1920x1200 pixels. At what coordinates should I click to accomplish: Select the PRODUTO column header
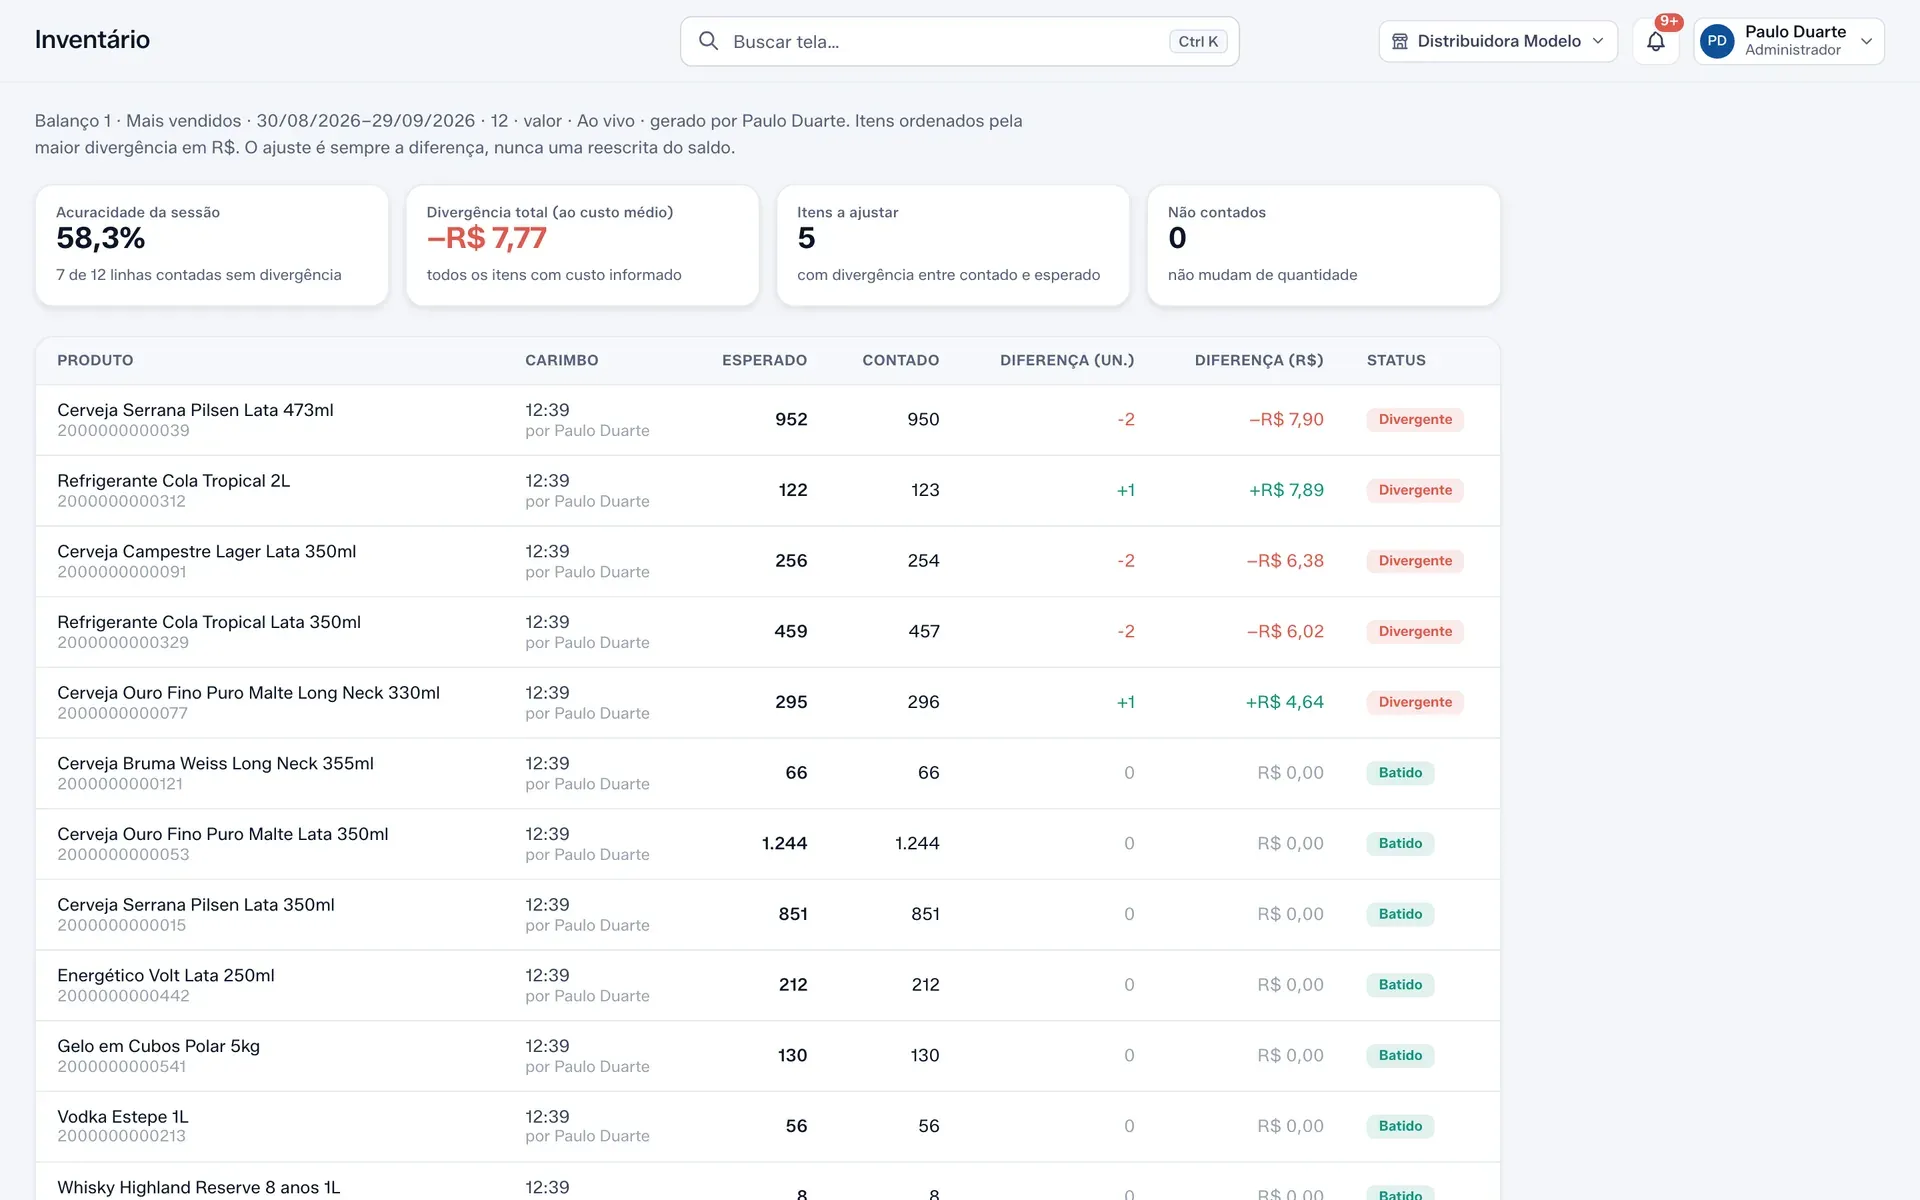pos(95,360)
